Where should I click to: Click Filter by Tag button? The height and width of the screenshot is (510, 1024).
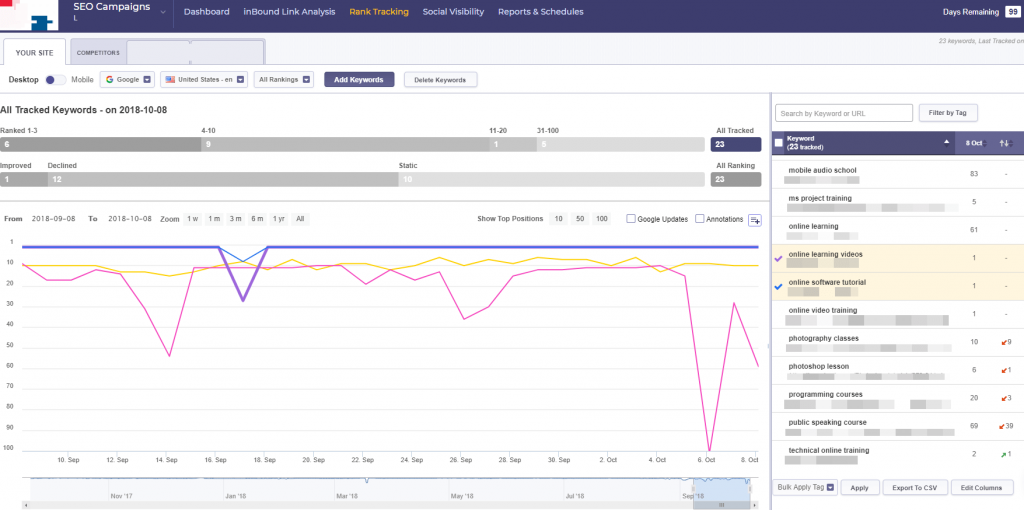click(x=948, y=112)
